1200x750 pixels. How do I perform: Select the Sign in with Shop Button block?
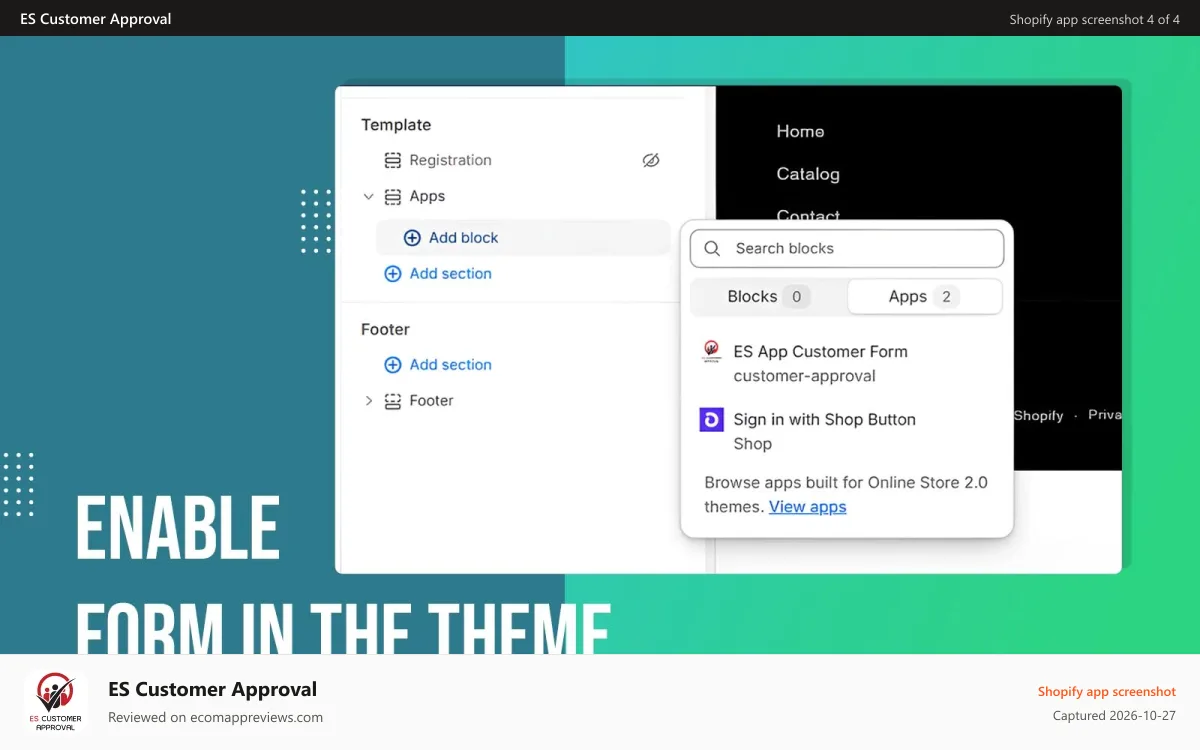coord(847,431)
